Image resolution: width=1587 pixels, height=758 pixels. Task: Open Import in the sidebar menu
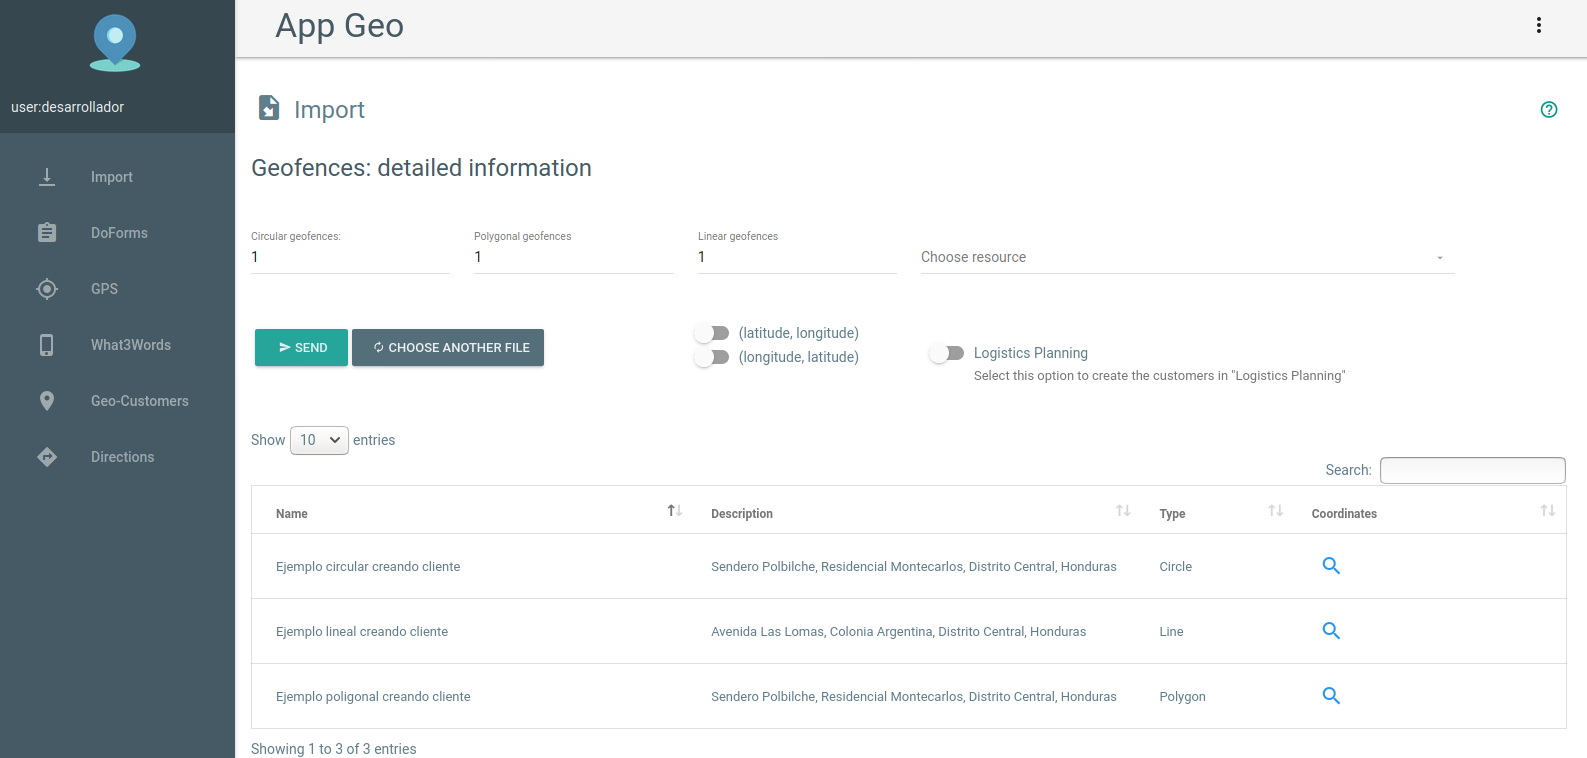[x=117, y=177]
